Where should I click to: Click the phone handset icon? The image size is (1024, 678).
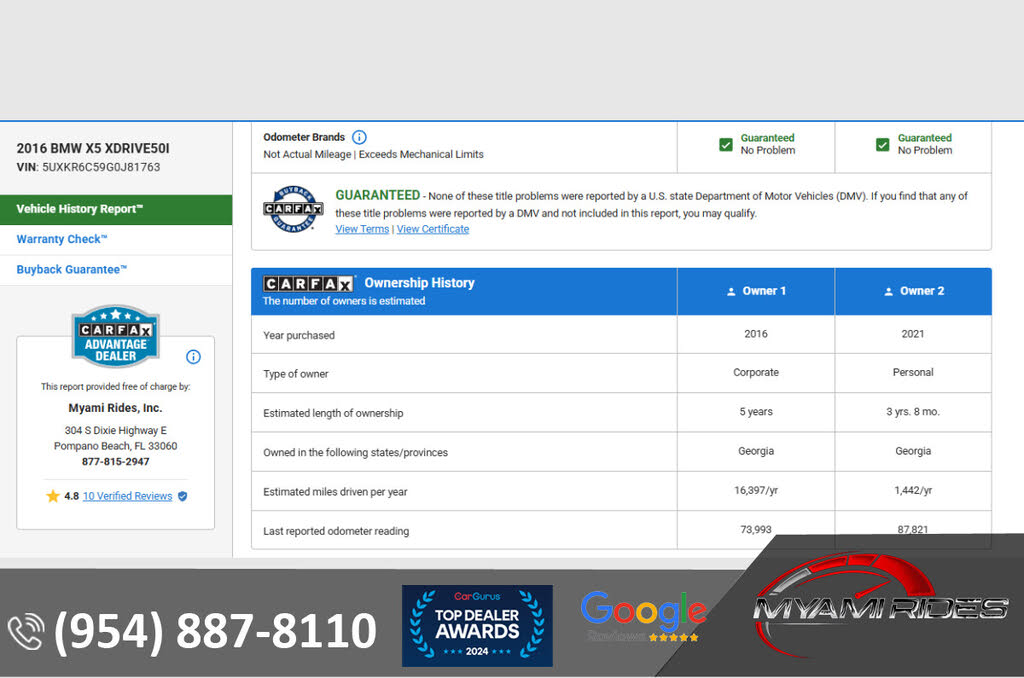26,632
